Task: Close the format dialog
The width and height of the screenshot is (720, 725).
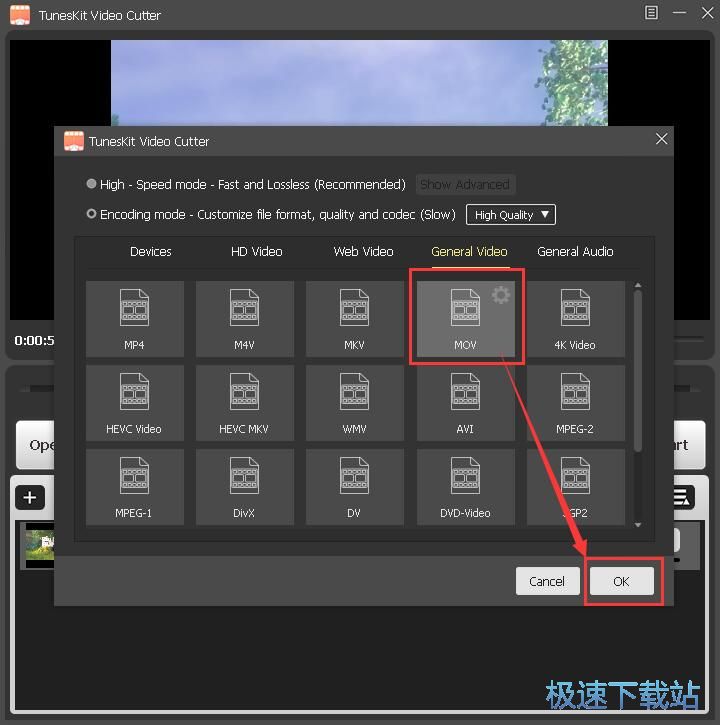Action: [x=661, y=139]
